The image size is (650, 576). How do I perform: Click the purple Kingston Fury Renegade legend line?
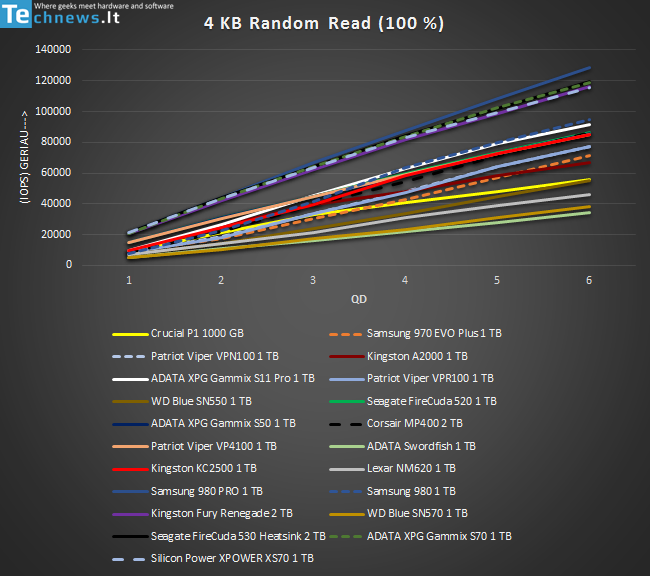(130, 514)
